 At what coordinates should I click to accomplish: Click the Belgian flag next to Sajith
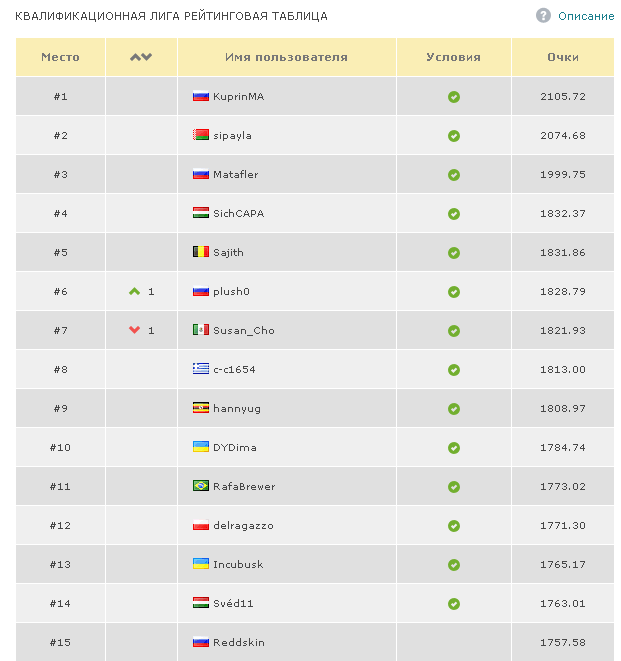200,252
